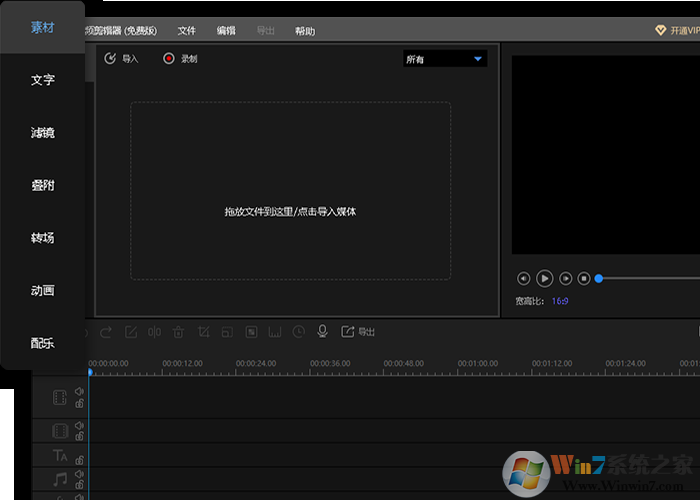Toggle mute on the music track
Screen dimensions: 700x500
coord(79,474)
